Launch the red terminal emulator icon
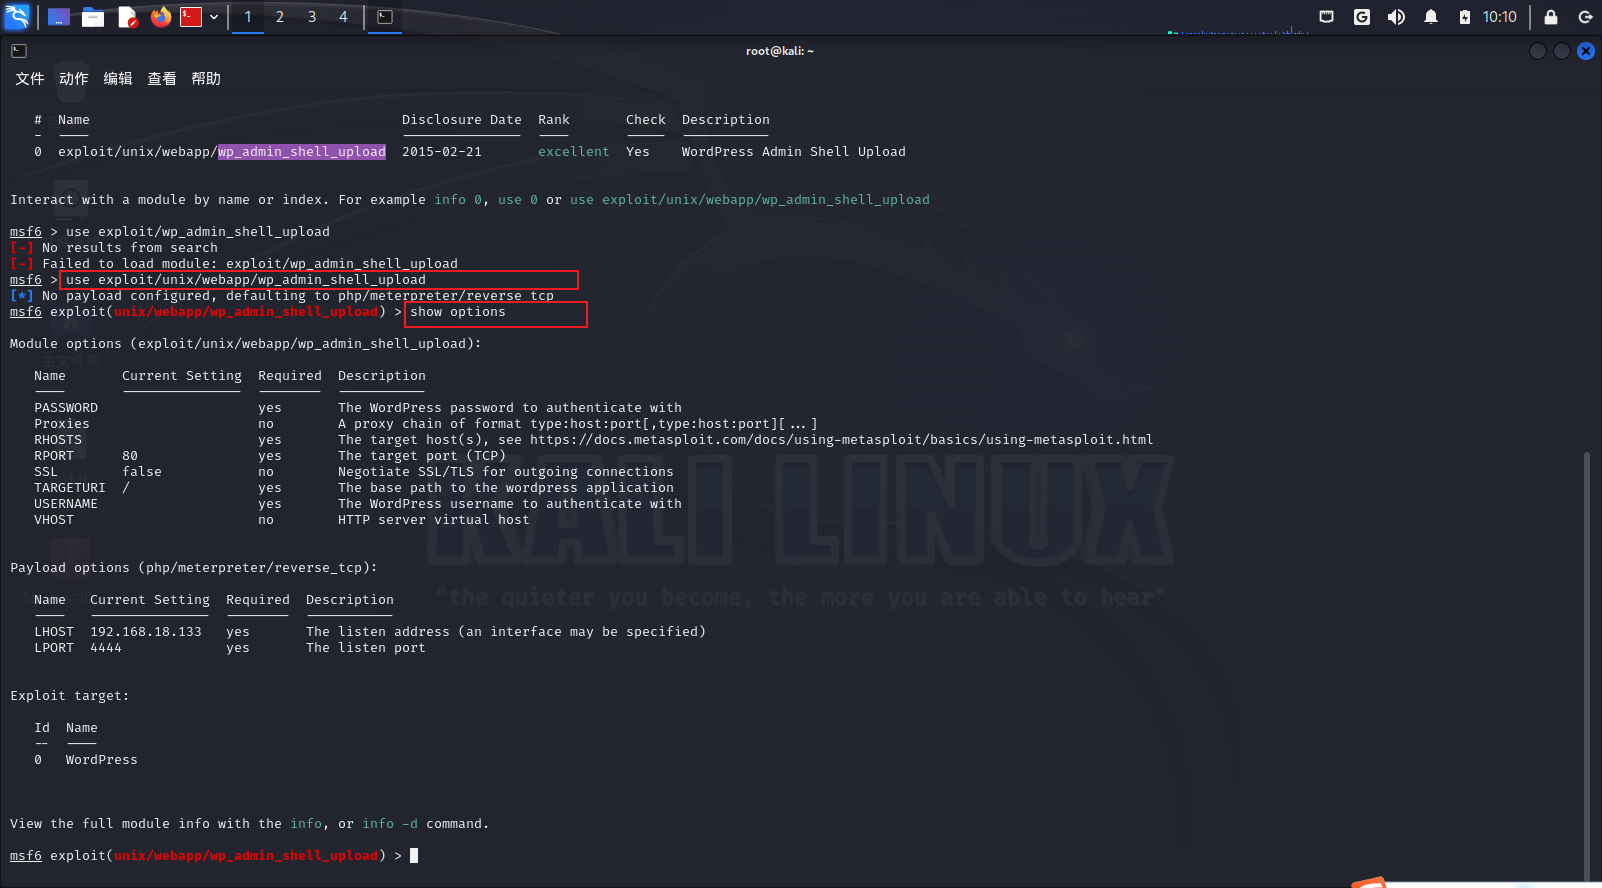Viewport: 1602px width, 888px height. [191, 17]
